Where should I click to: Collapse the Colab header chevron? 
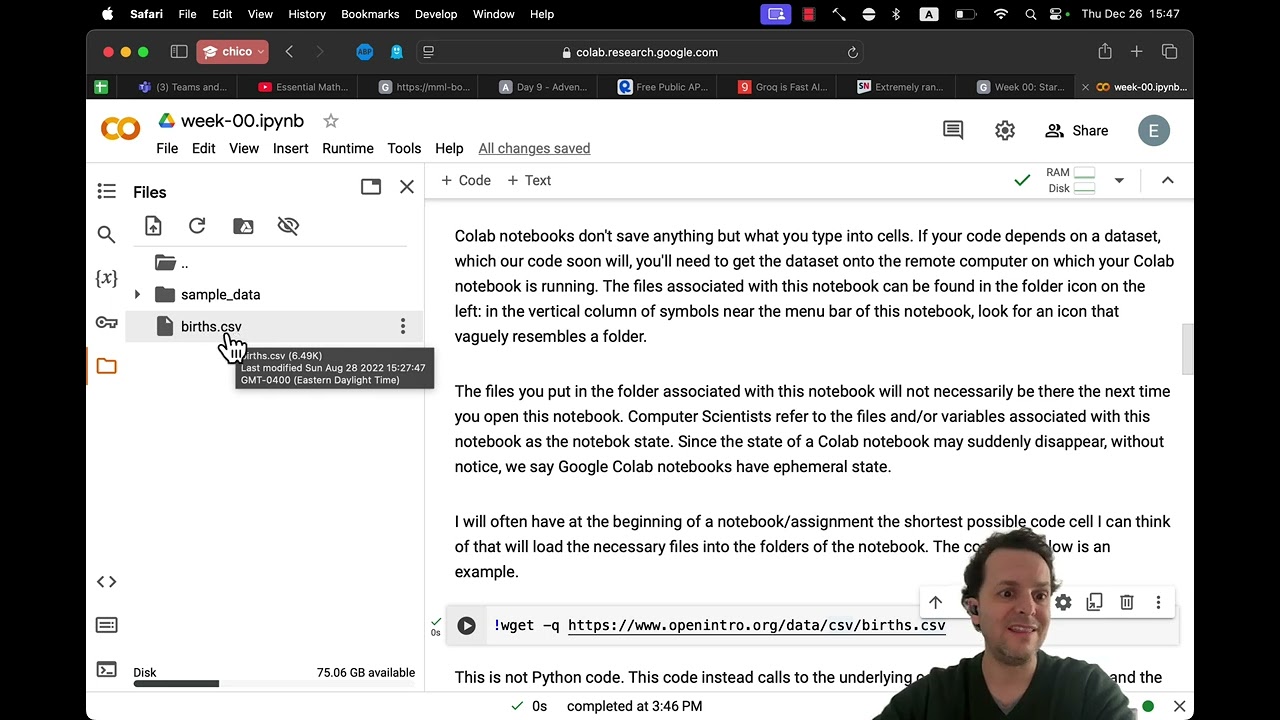pyautogui.click(x=1167, y=180)
